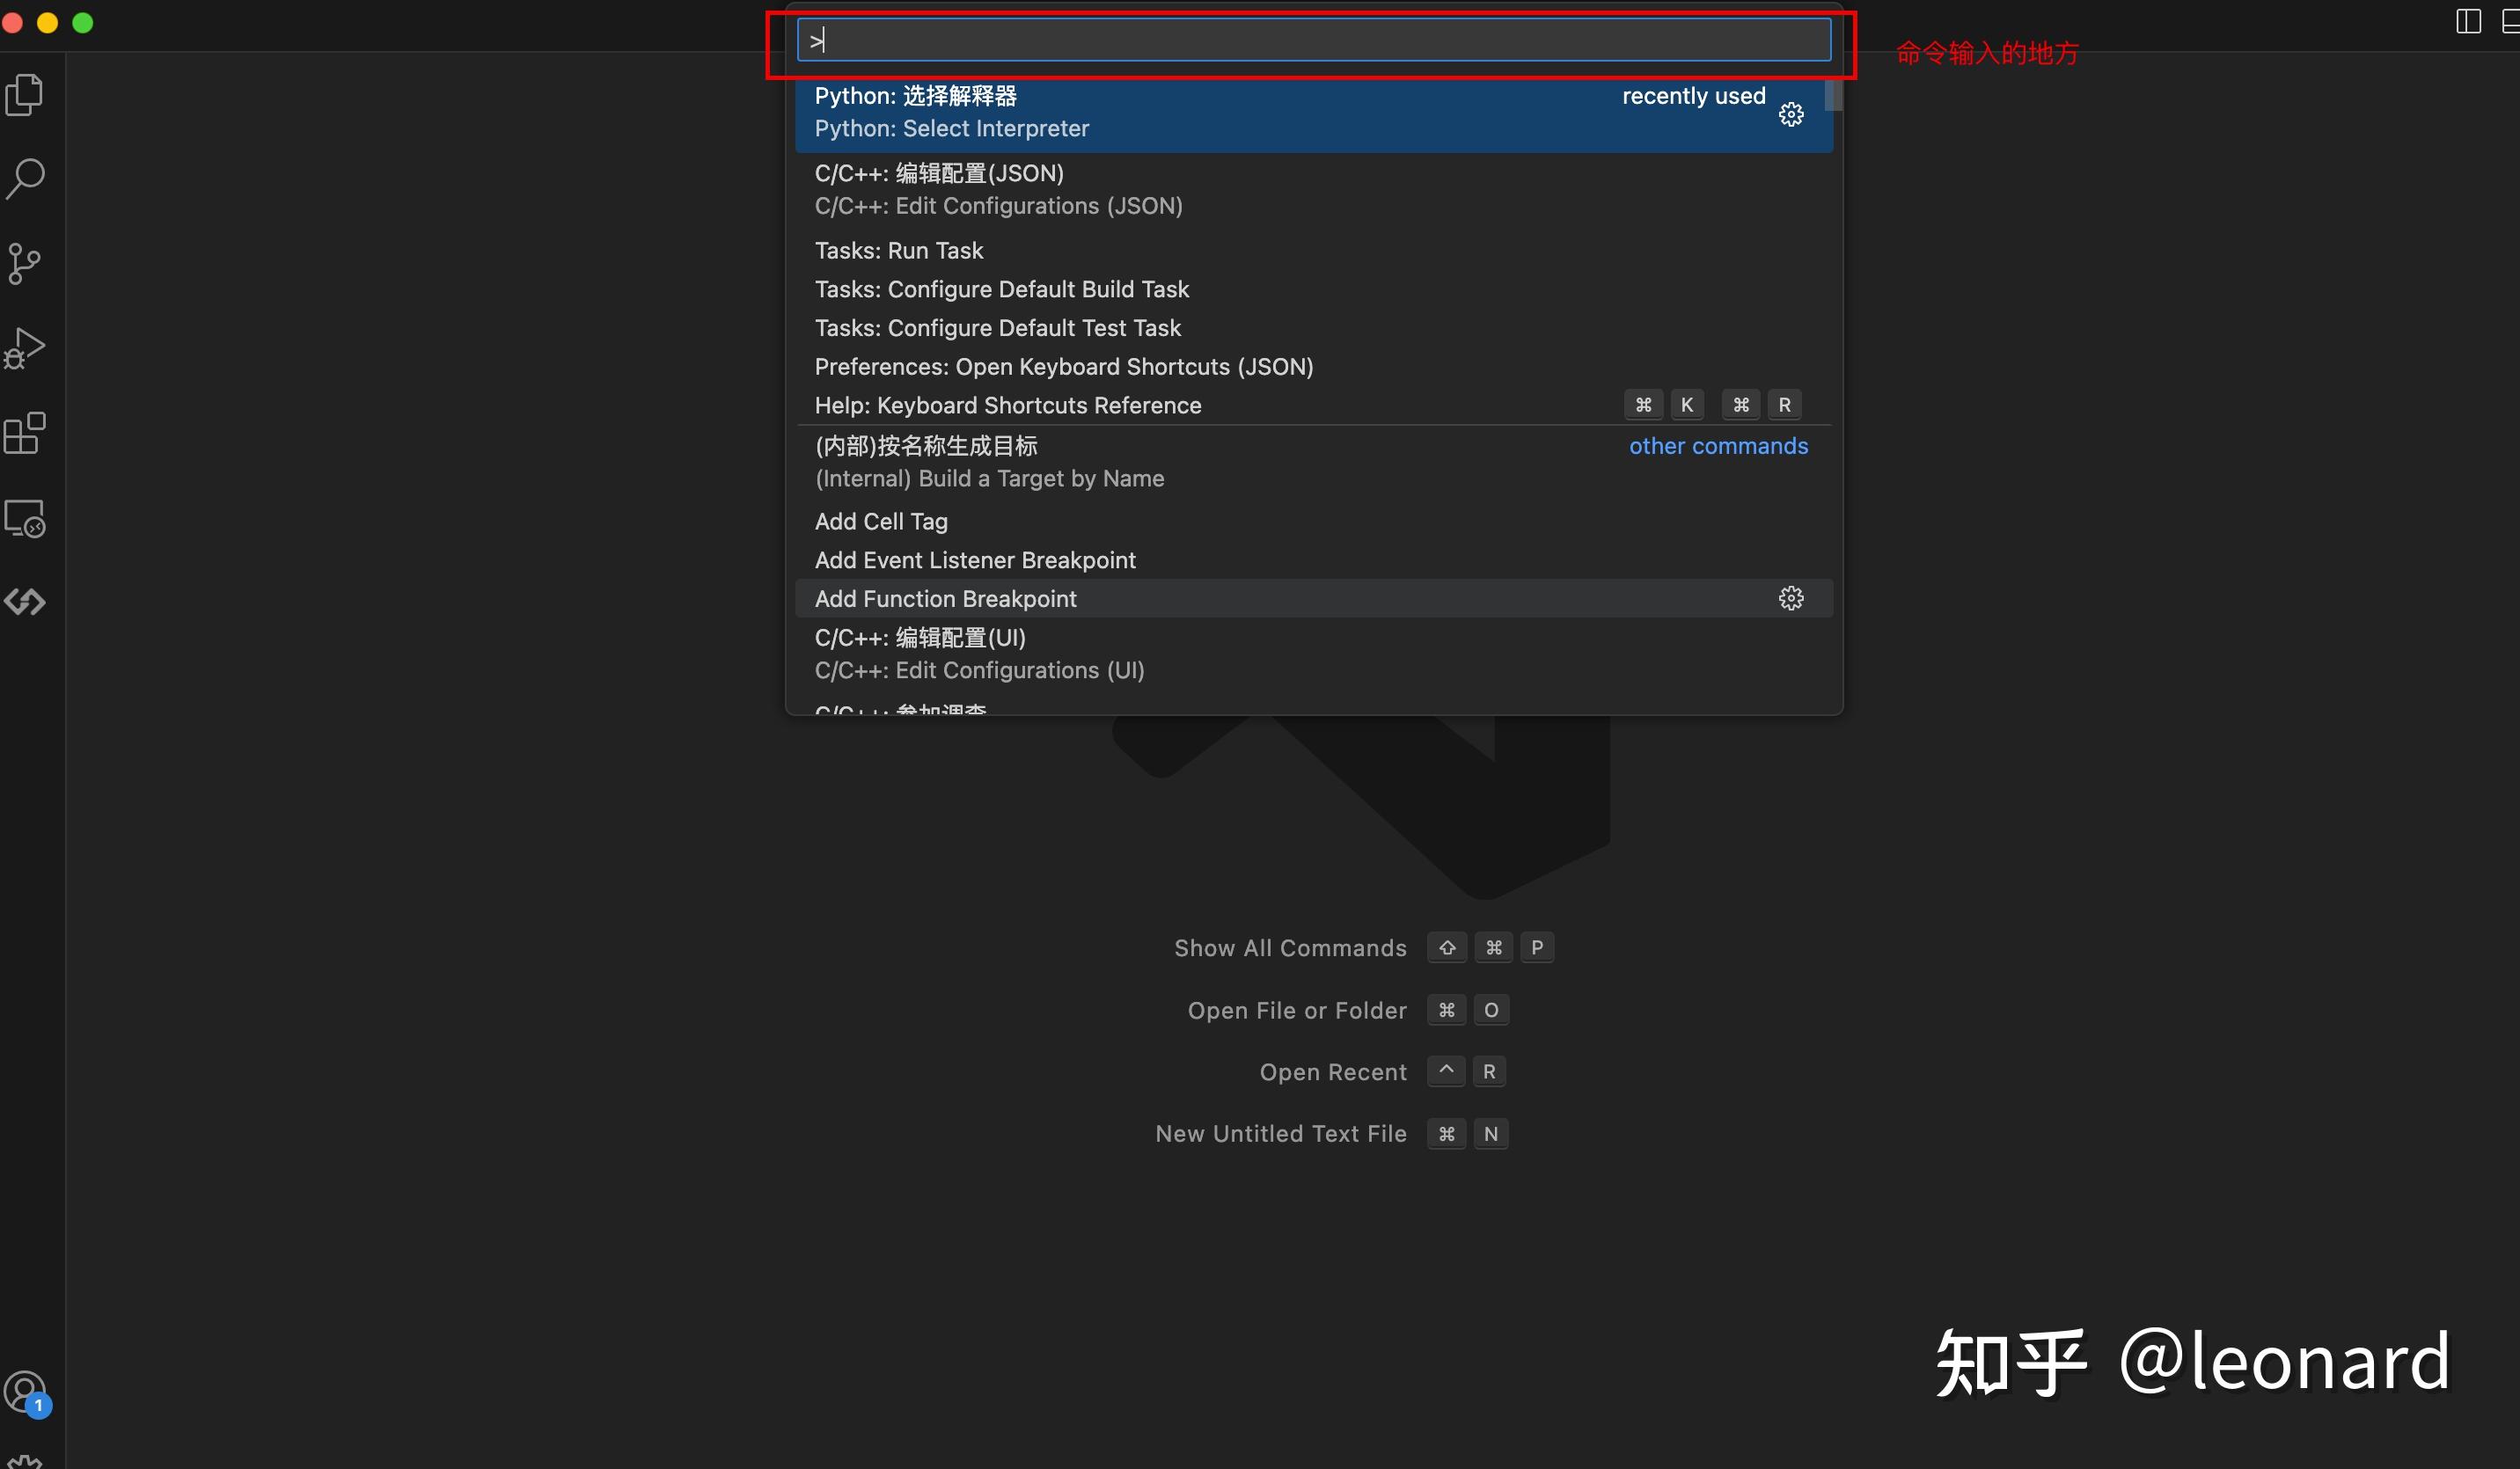Click the other commands link

coord(1717,446)
